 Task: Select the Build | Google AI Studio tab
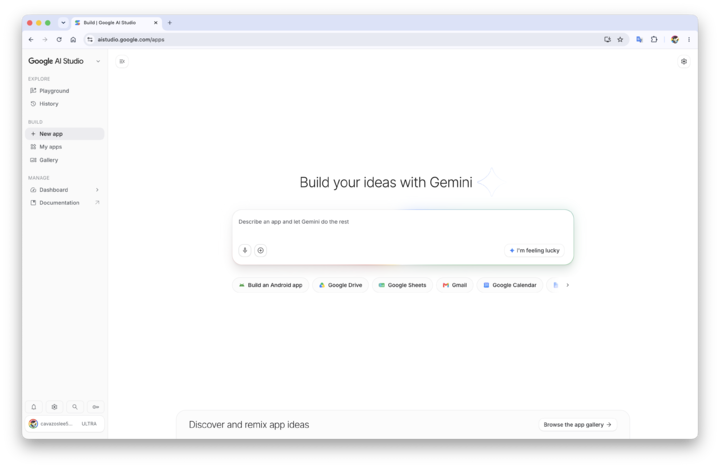(x=117, y=23)
